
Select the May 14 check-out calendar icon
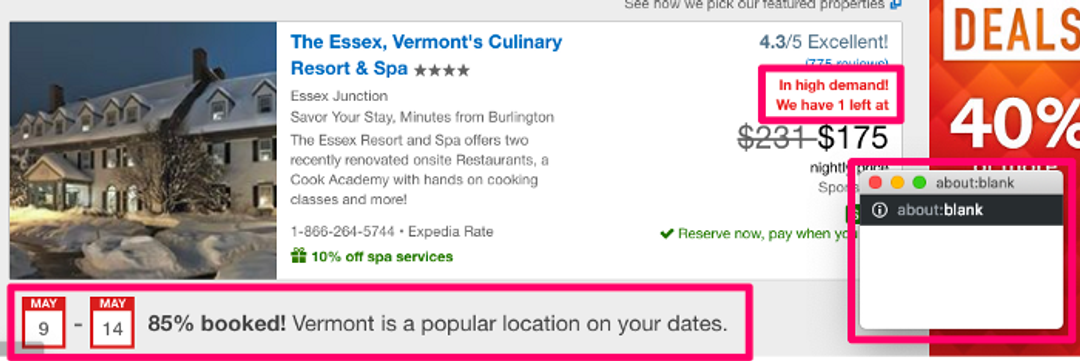pos(112,322)
